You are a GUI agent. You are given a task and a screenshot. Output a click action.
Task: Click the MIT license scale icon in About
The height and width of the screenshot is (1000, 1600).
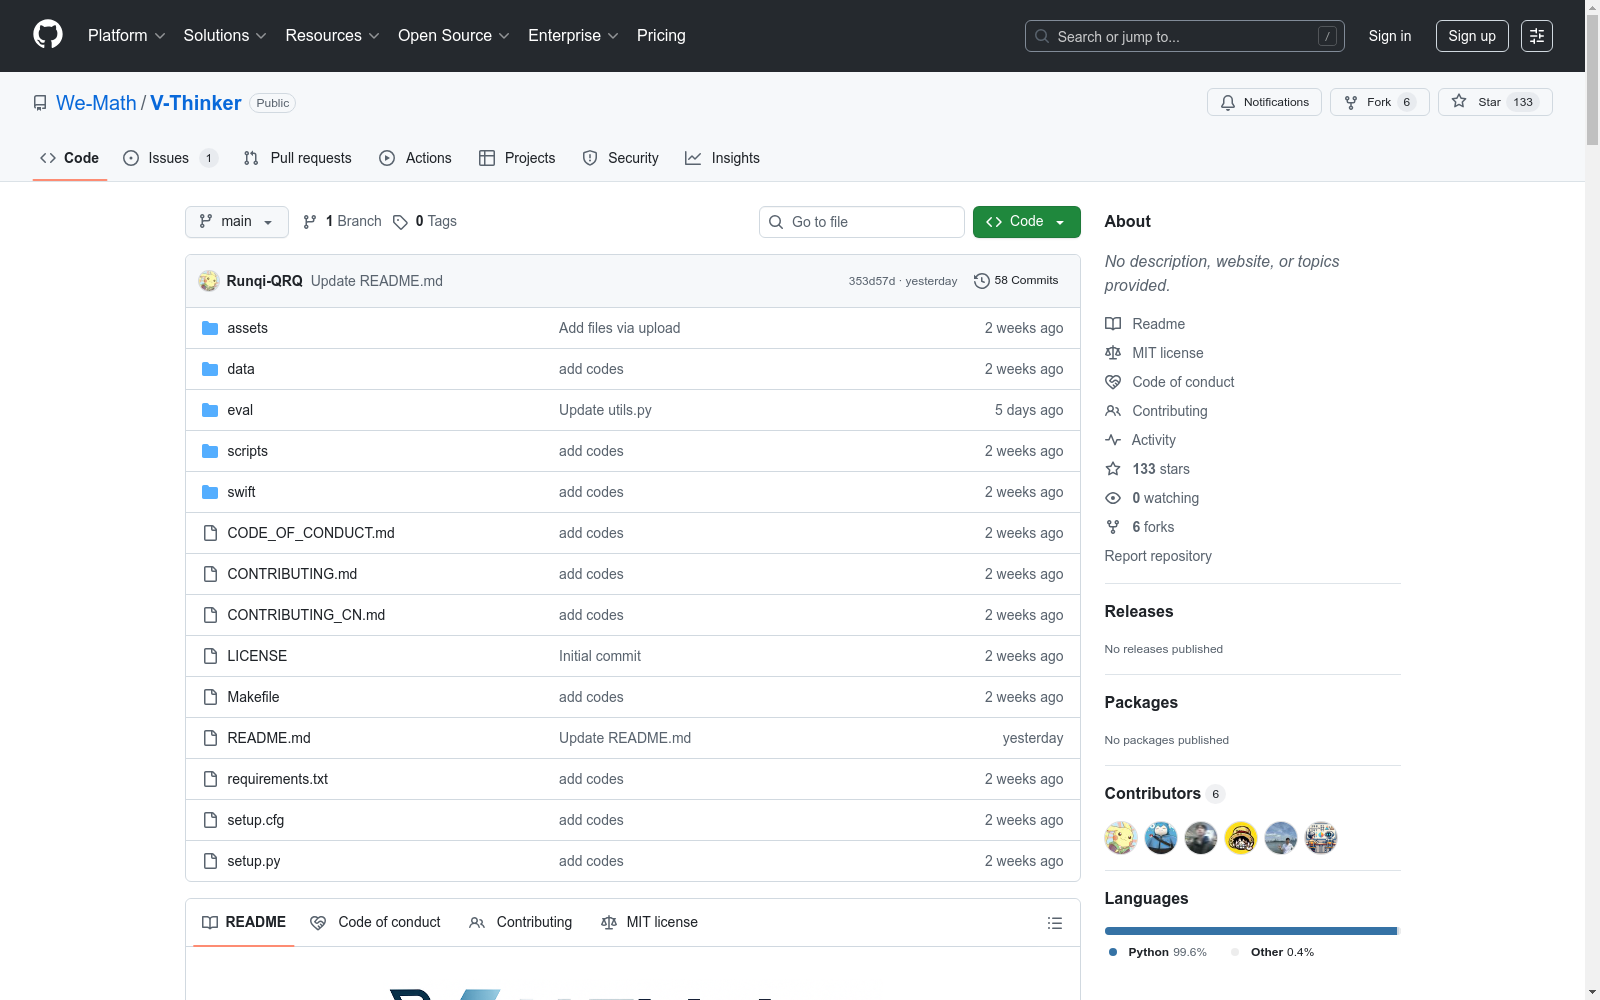click(x=1113, y=353)
